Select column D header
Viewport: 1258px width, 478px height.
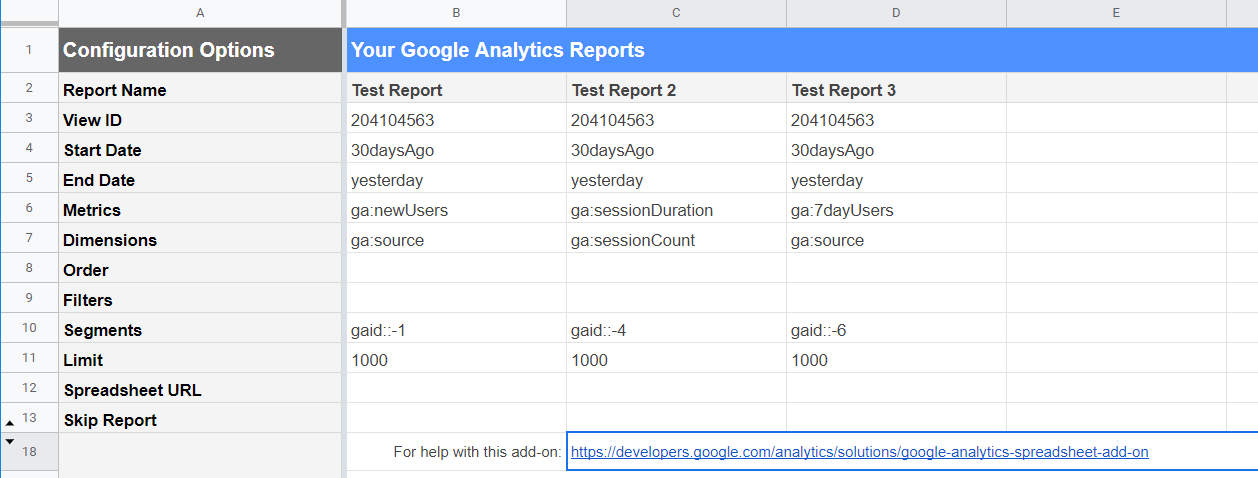point(896,13)
